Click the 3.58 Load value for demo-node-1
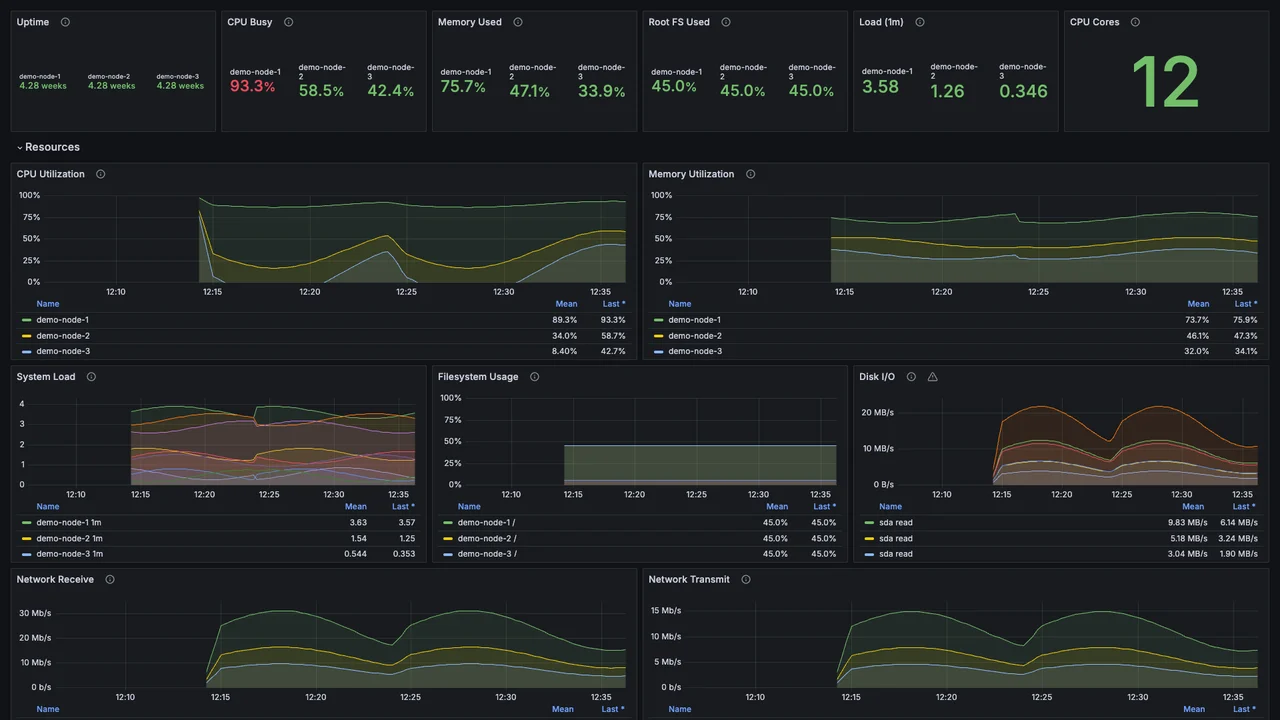The image size is (1280, 720). [x=880, y=87]
